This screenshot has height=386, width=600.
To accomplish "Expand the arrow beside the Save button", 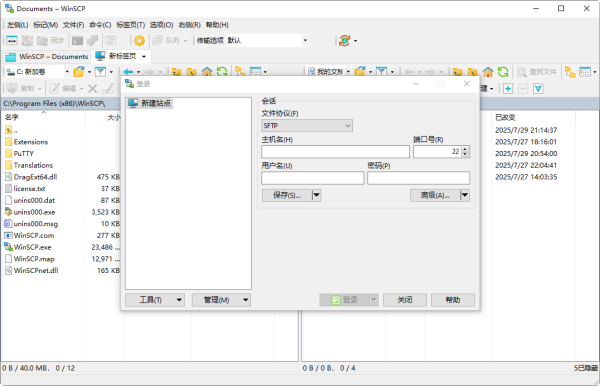I will point(316,195).
